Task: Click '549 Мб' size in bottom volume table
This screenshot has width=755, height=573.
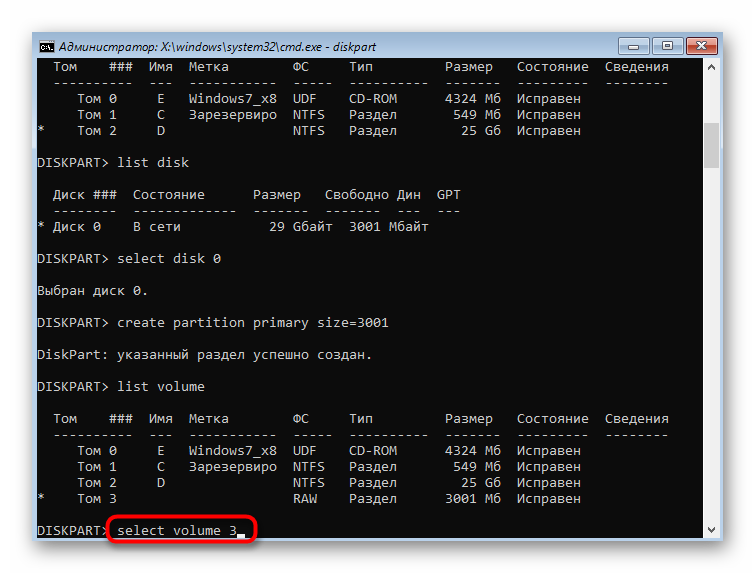Action: (x=477, y=467)
